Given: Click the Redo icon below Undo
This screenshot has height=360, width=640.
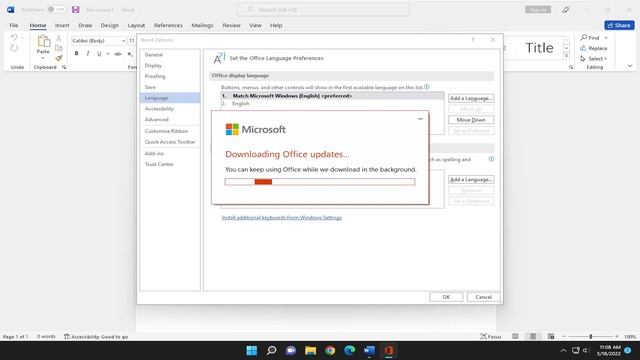Looking at the screenshot, I should pos(14,48).
